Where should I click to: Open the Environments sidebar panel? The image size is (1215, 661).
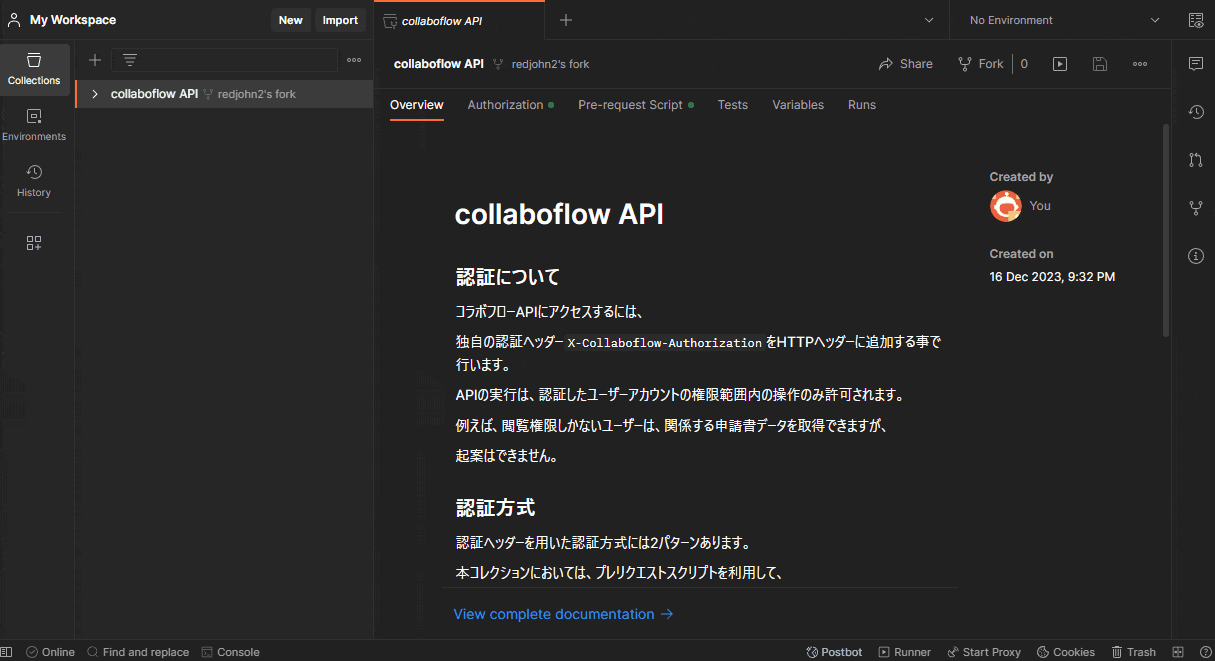(34, 125)
